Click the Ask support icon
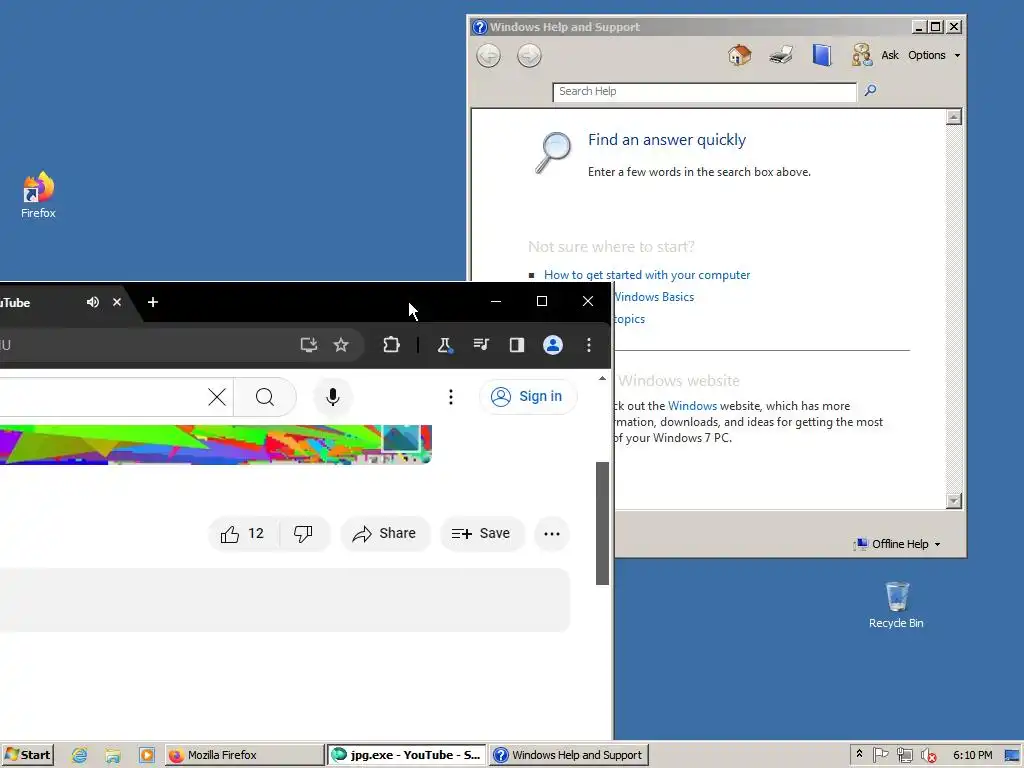Screen dimensions: 1024x768 coord(862,55)
